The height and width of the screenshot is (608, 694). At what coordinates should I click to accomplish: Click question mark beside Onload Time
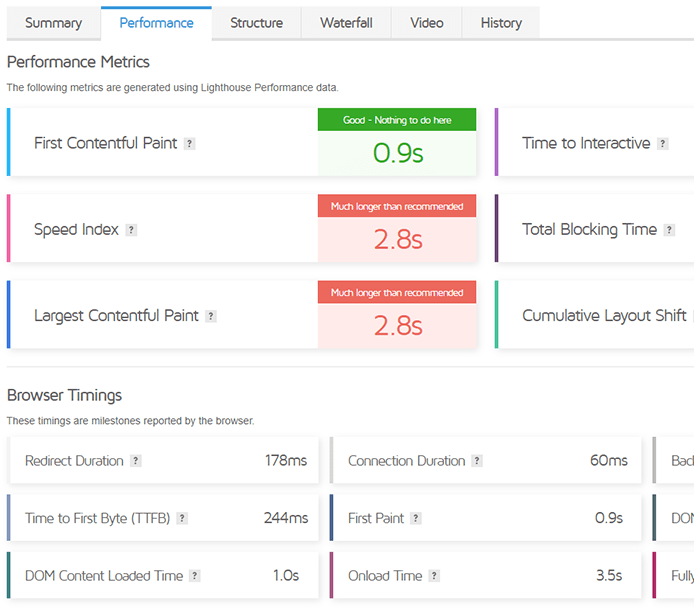click(x=434, y=576)
